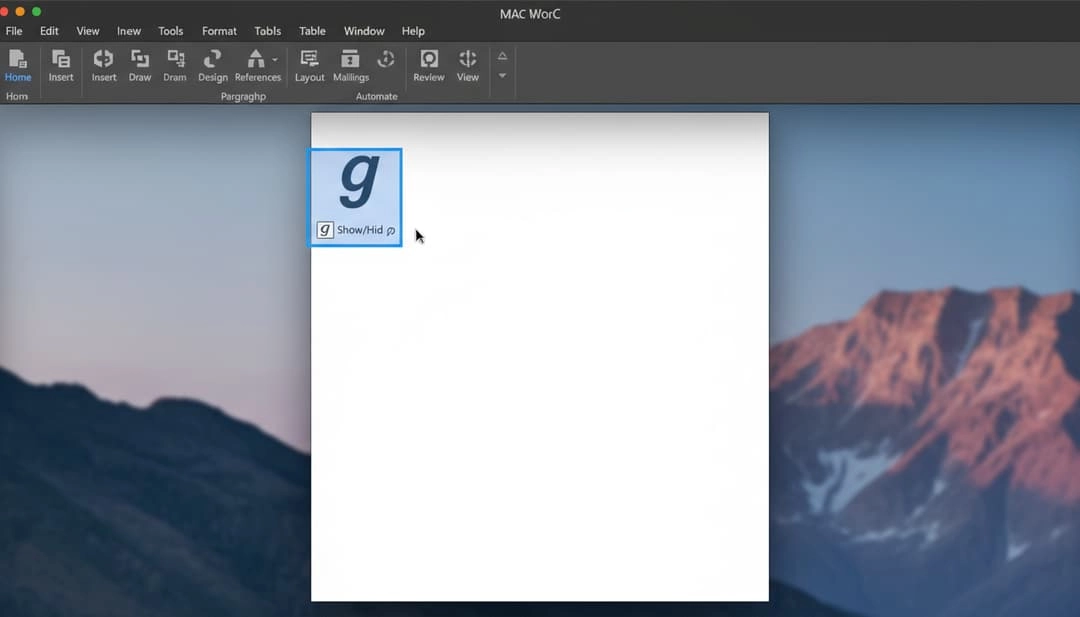This screenshot has width=1080, height=617.
Task: Click the circular icon right of Mailings
Action: click(x=386, y=59)
